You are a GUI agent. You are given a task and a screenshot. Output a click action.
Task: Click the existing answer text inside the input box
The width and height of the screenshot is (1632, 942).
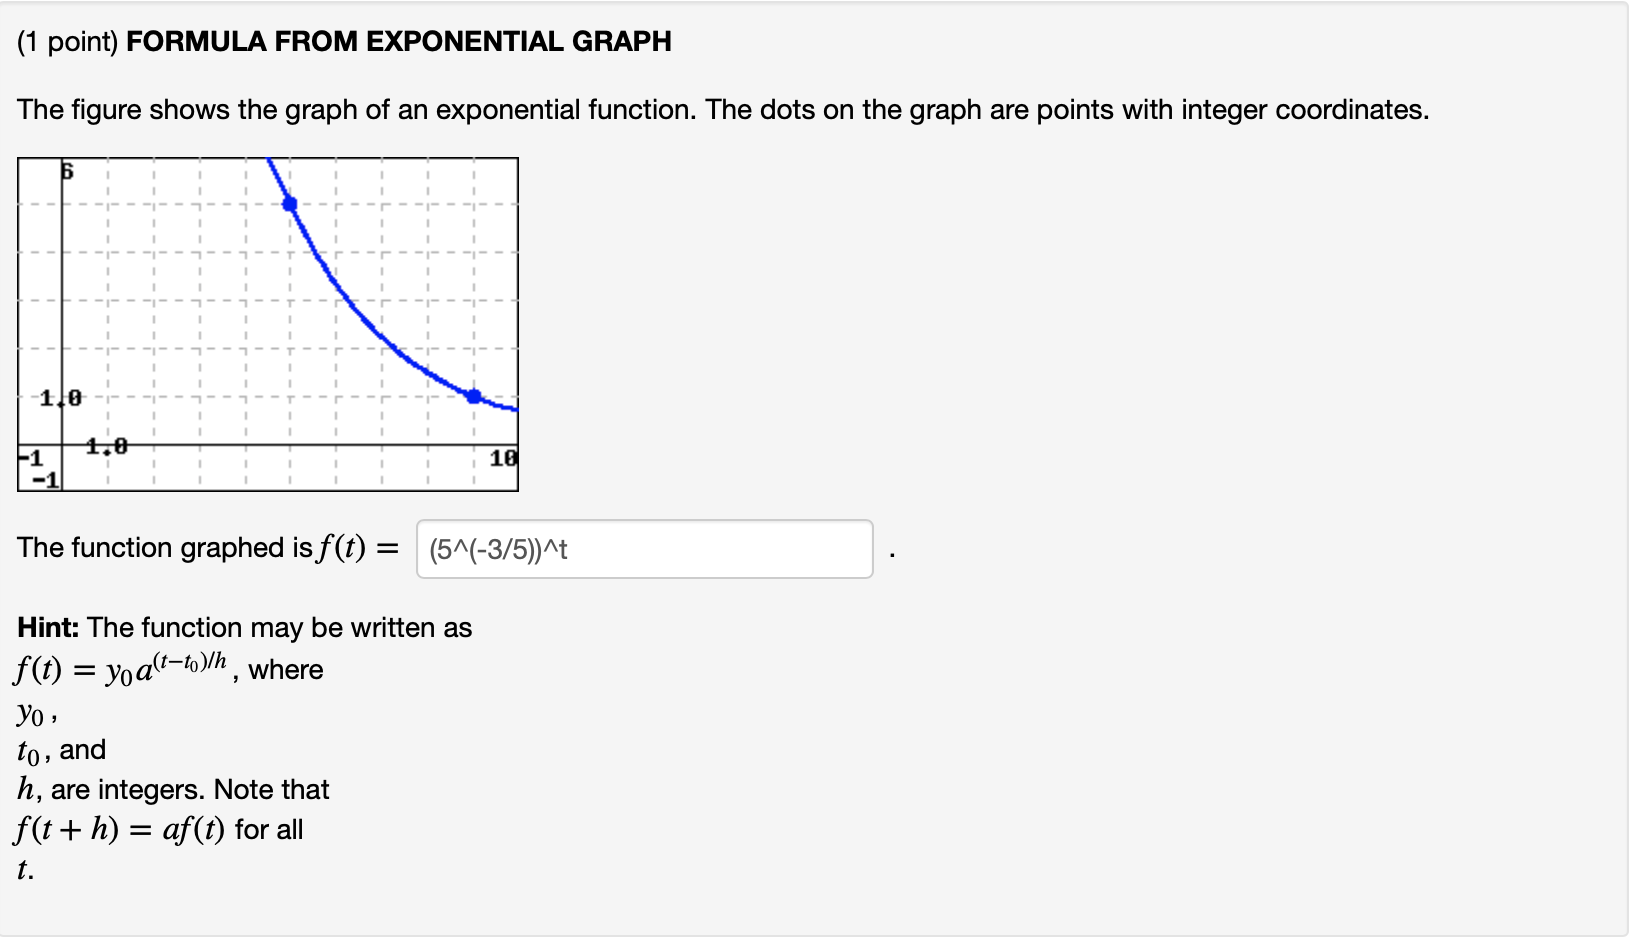coord(497,550)
